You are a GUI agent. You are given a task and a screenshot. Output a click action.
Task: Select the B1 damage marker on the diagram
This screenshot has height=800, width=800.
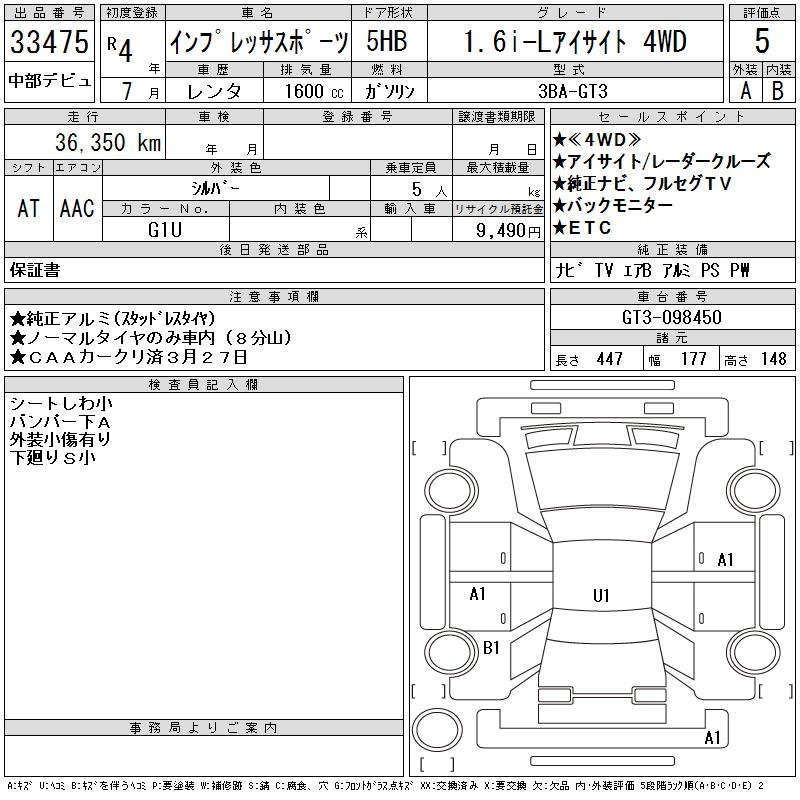point(491,648)
